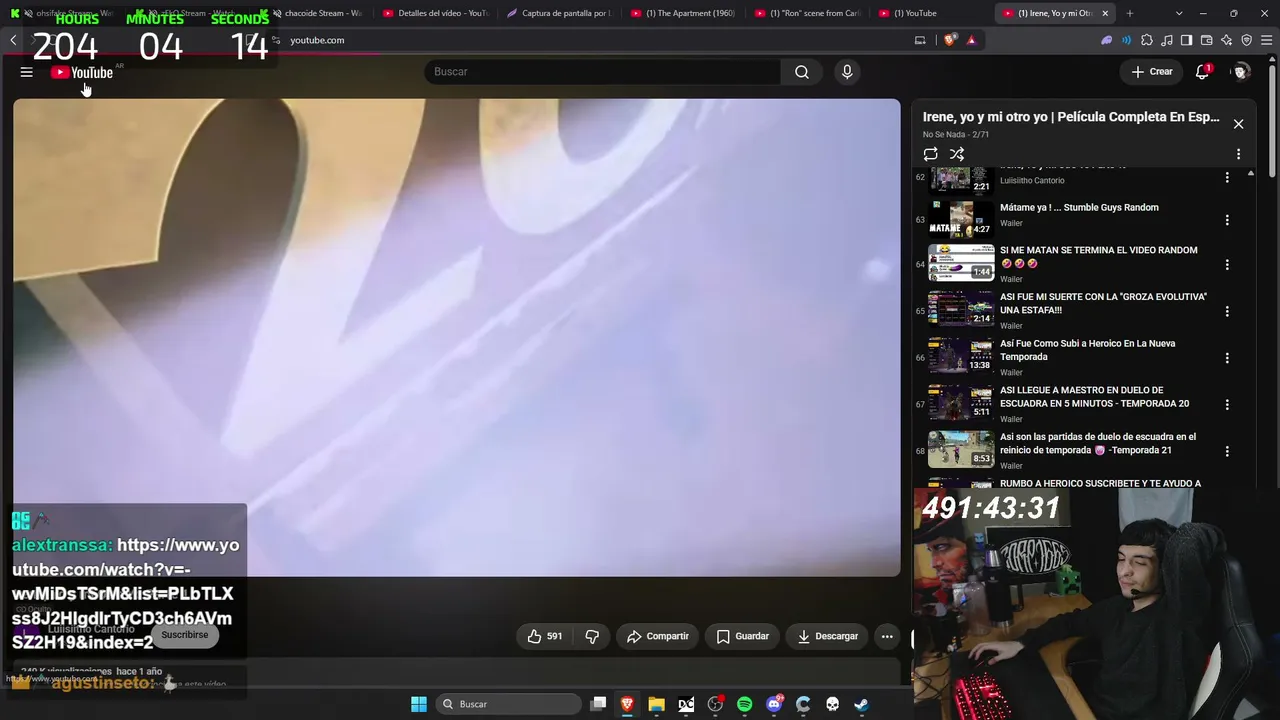The width and height of the screenshot is (1280, 720).
Task: Open the music note media control icon
Action: tap(1167, 40)
